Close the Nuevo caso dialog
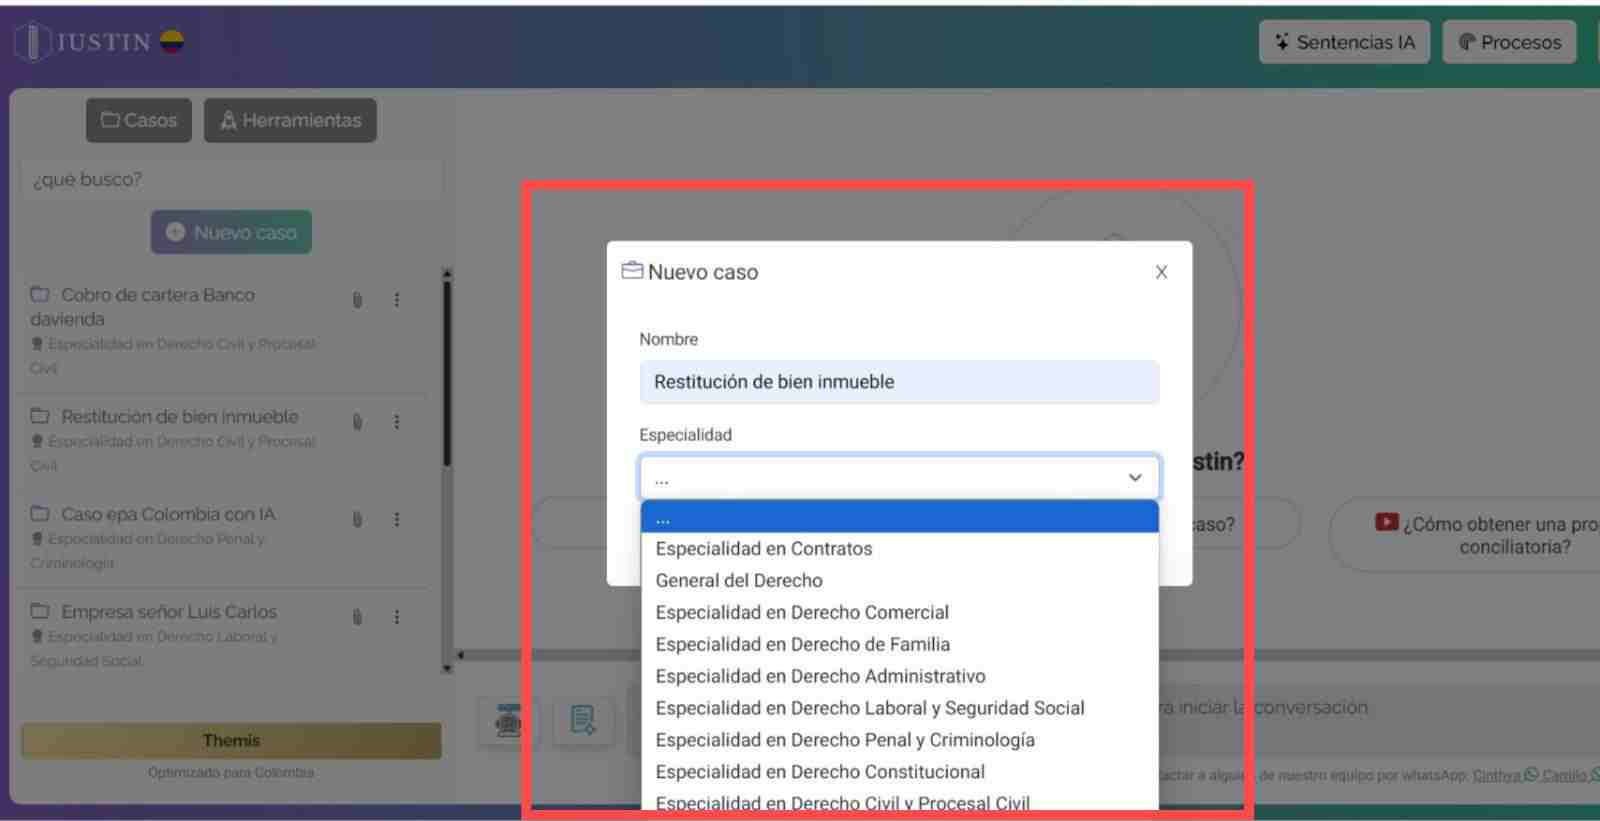1600x821 pixels. tap(1161, 272)
